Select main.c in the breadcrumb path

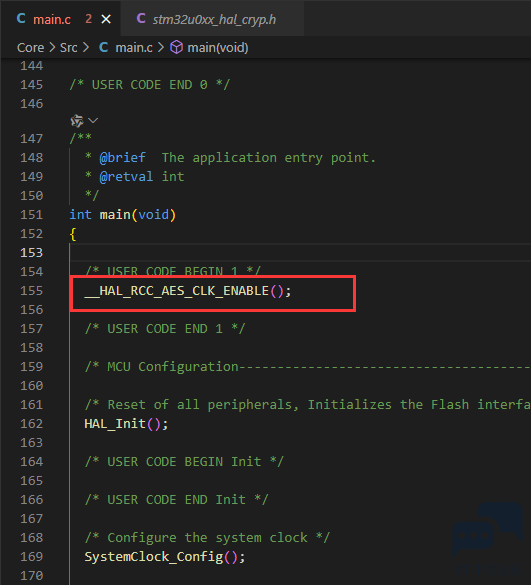click(134, 48)
